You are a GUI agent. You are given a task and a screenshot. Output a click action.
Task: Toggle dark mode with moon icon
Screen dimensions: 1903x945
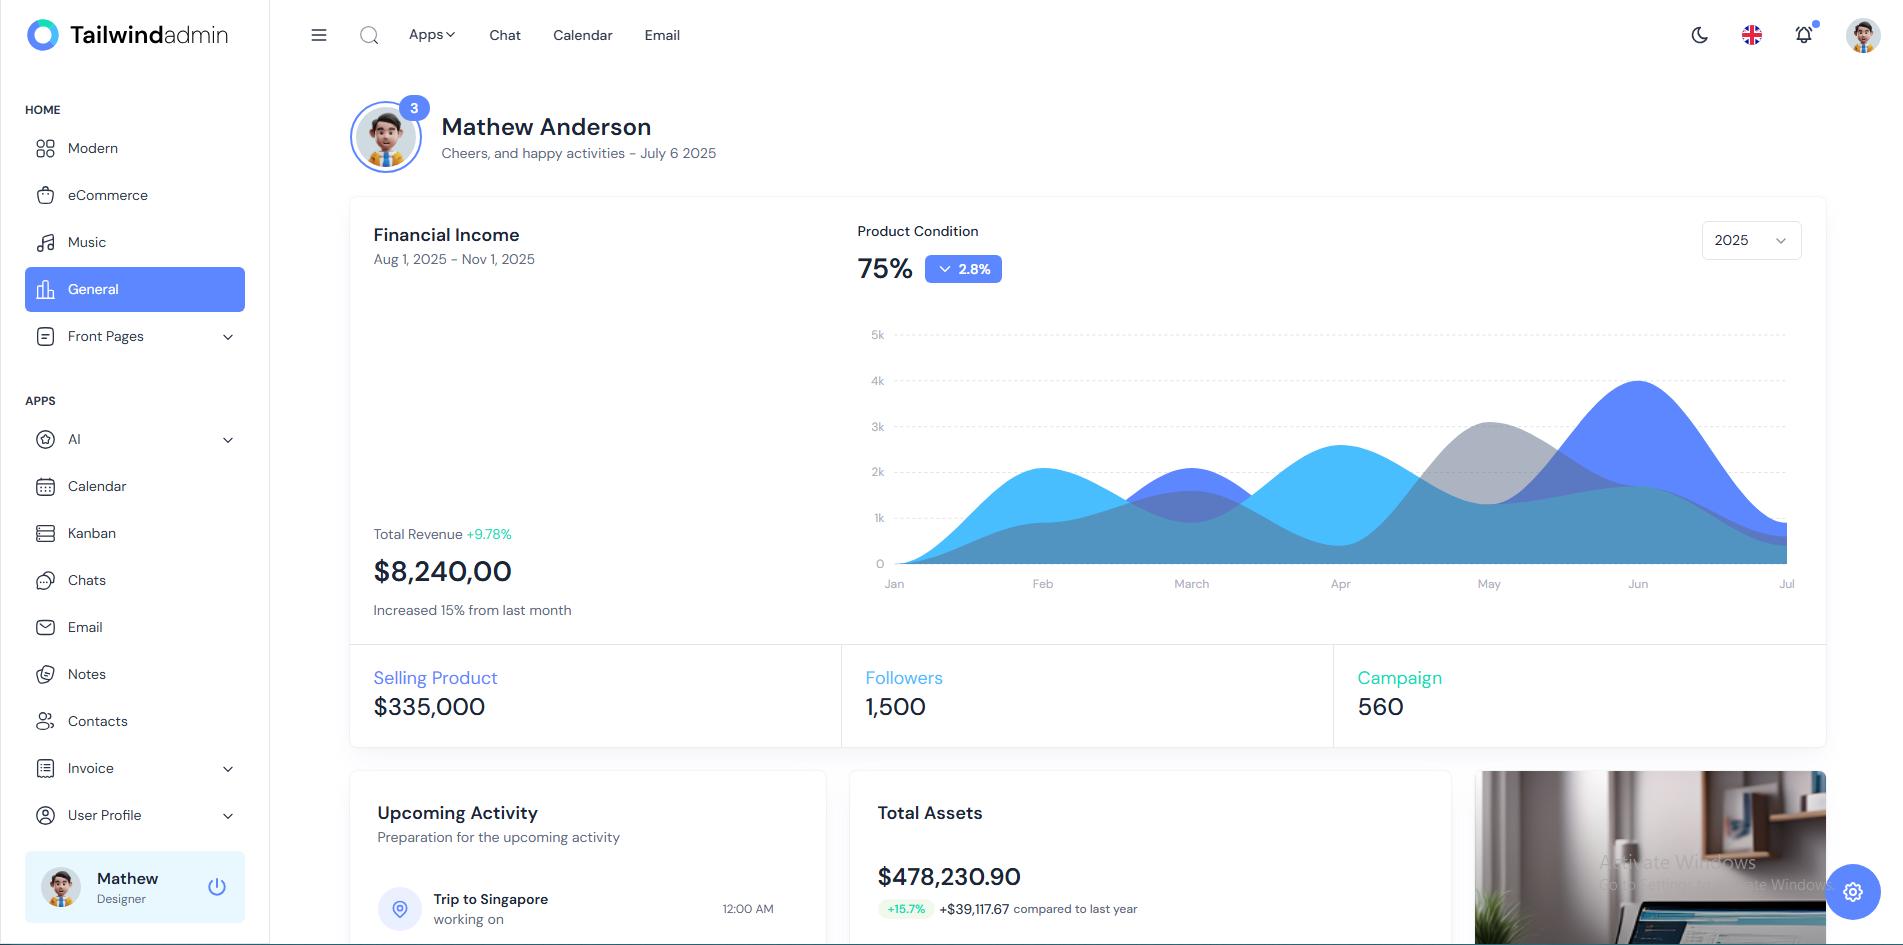point(1699,35)
